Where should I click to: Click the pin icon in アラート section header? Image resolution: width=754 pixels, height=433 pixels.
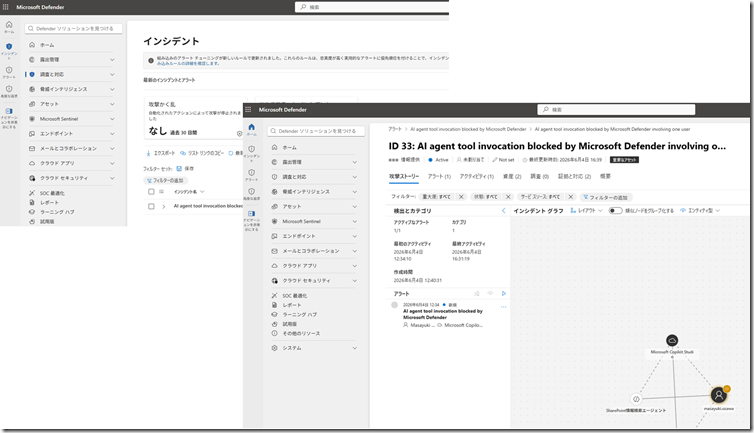477,293
